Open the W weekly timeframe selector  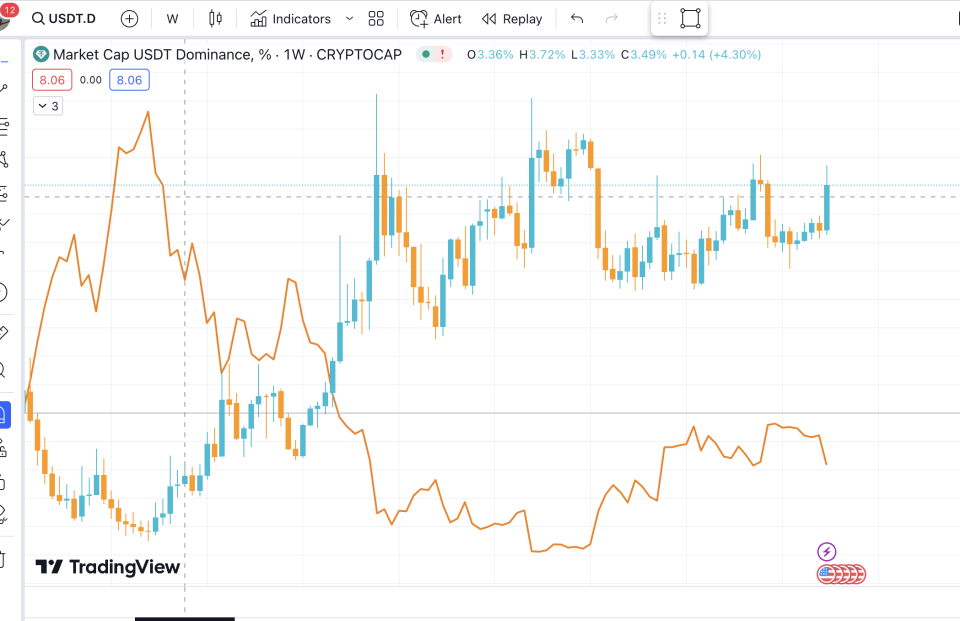172,19
